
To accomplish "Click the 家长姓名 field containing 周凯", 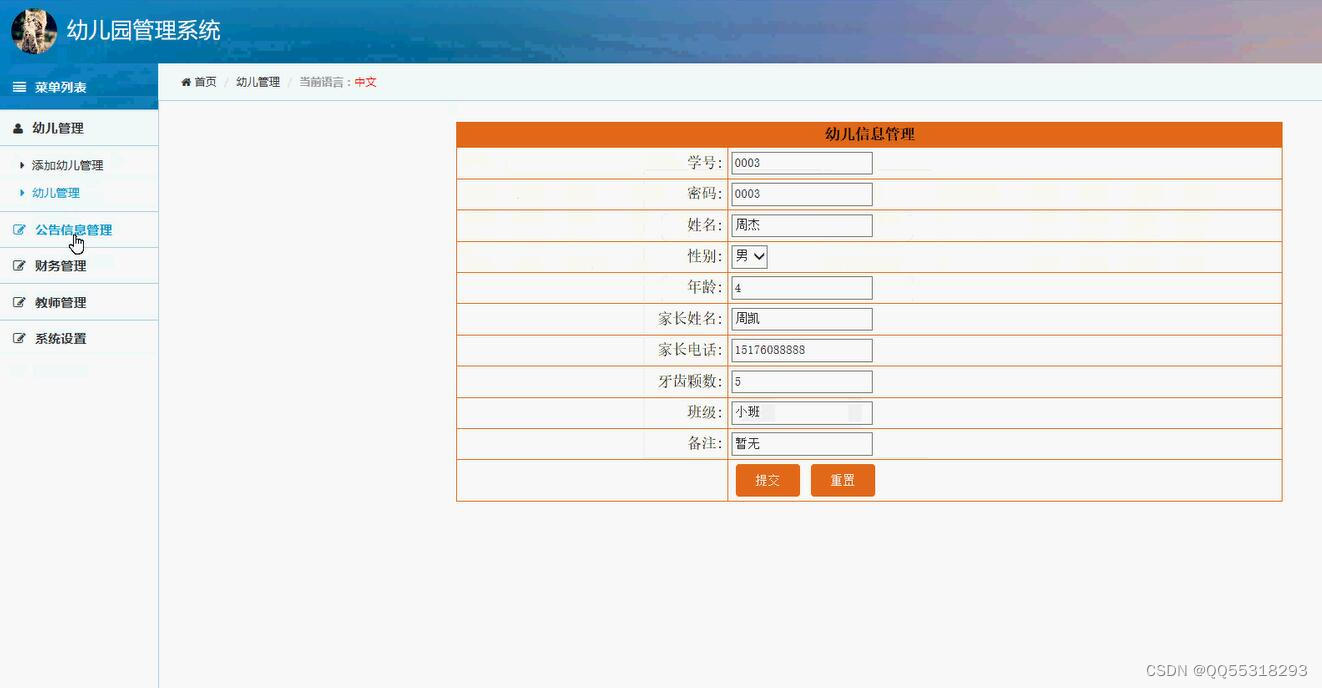I will (x=802, y=319).
